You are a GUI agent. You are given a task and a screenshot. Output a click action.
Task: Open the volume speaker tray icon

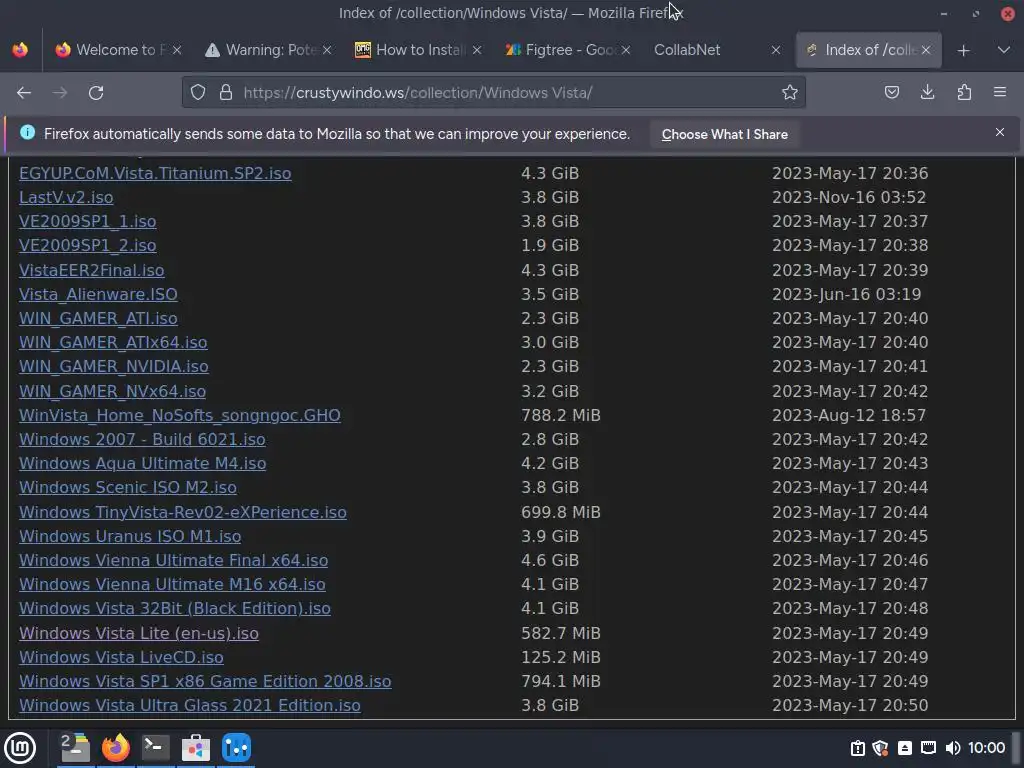pyautogui.click(x=953, y=748)
